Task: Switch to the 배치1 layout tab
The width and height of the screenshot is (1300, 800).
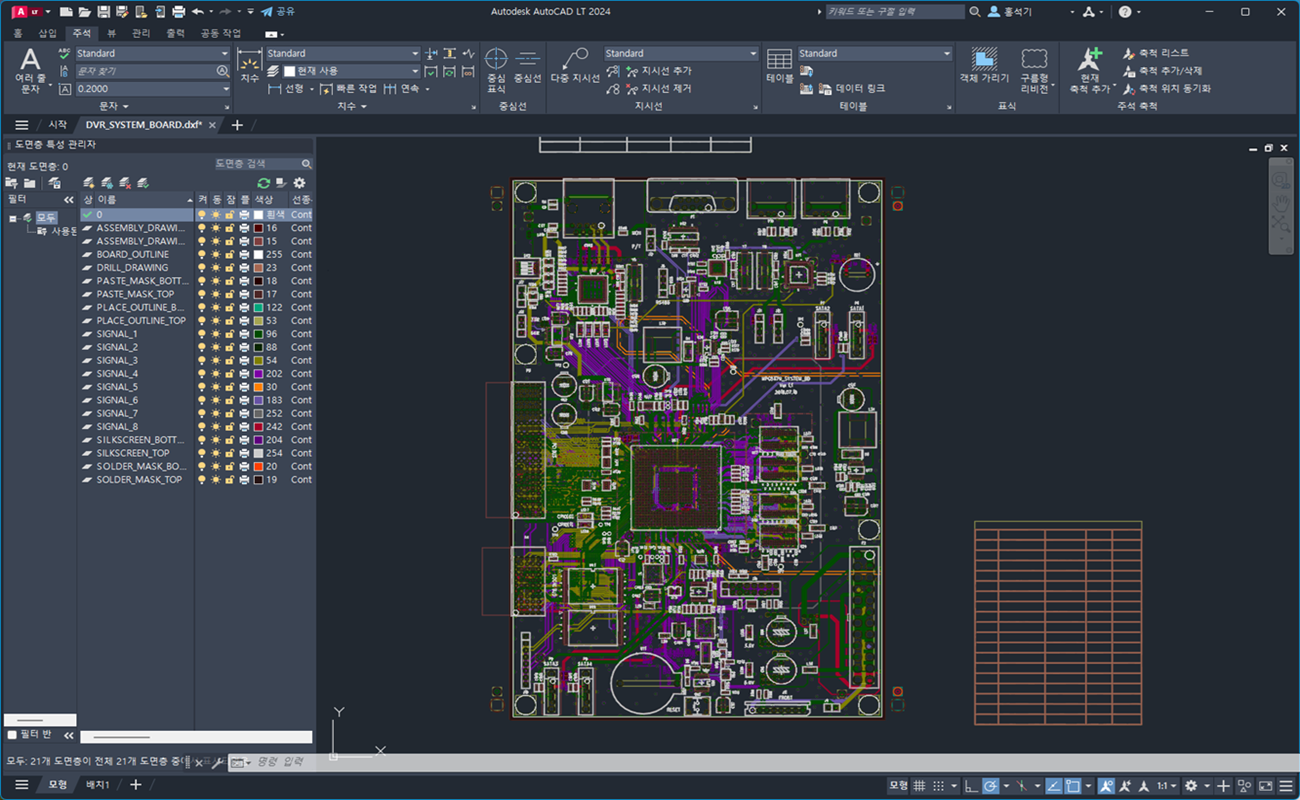Action: coord(97,785)
